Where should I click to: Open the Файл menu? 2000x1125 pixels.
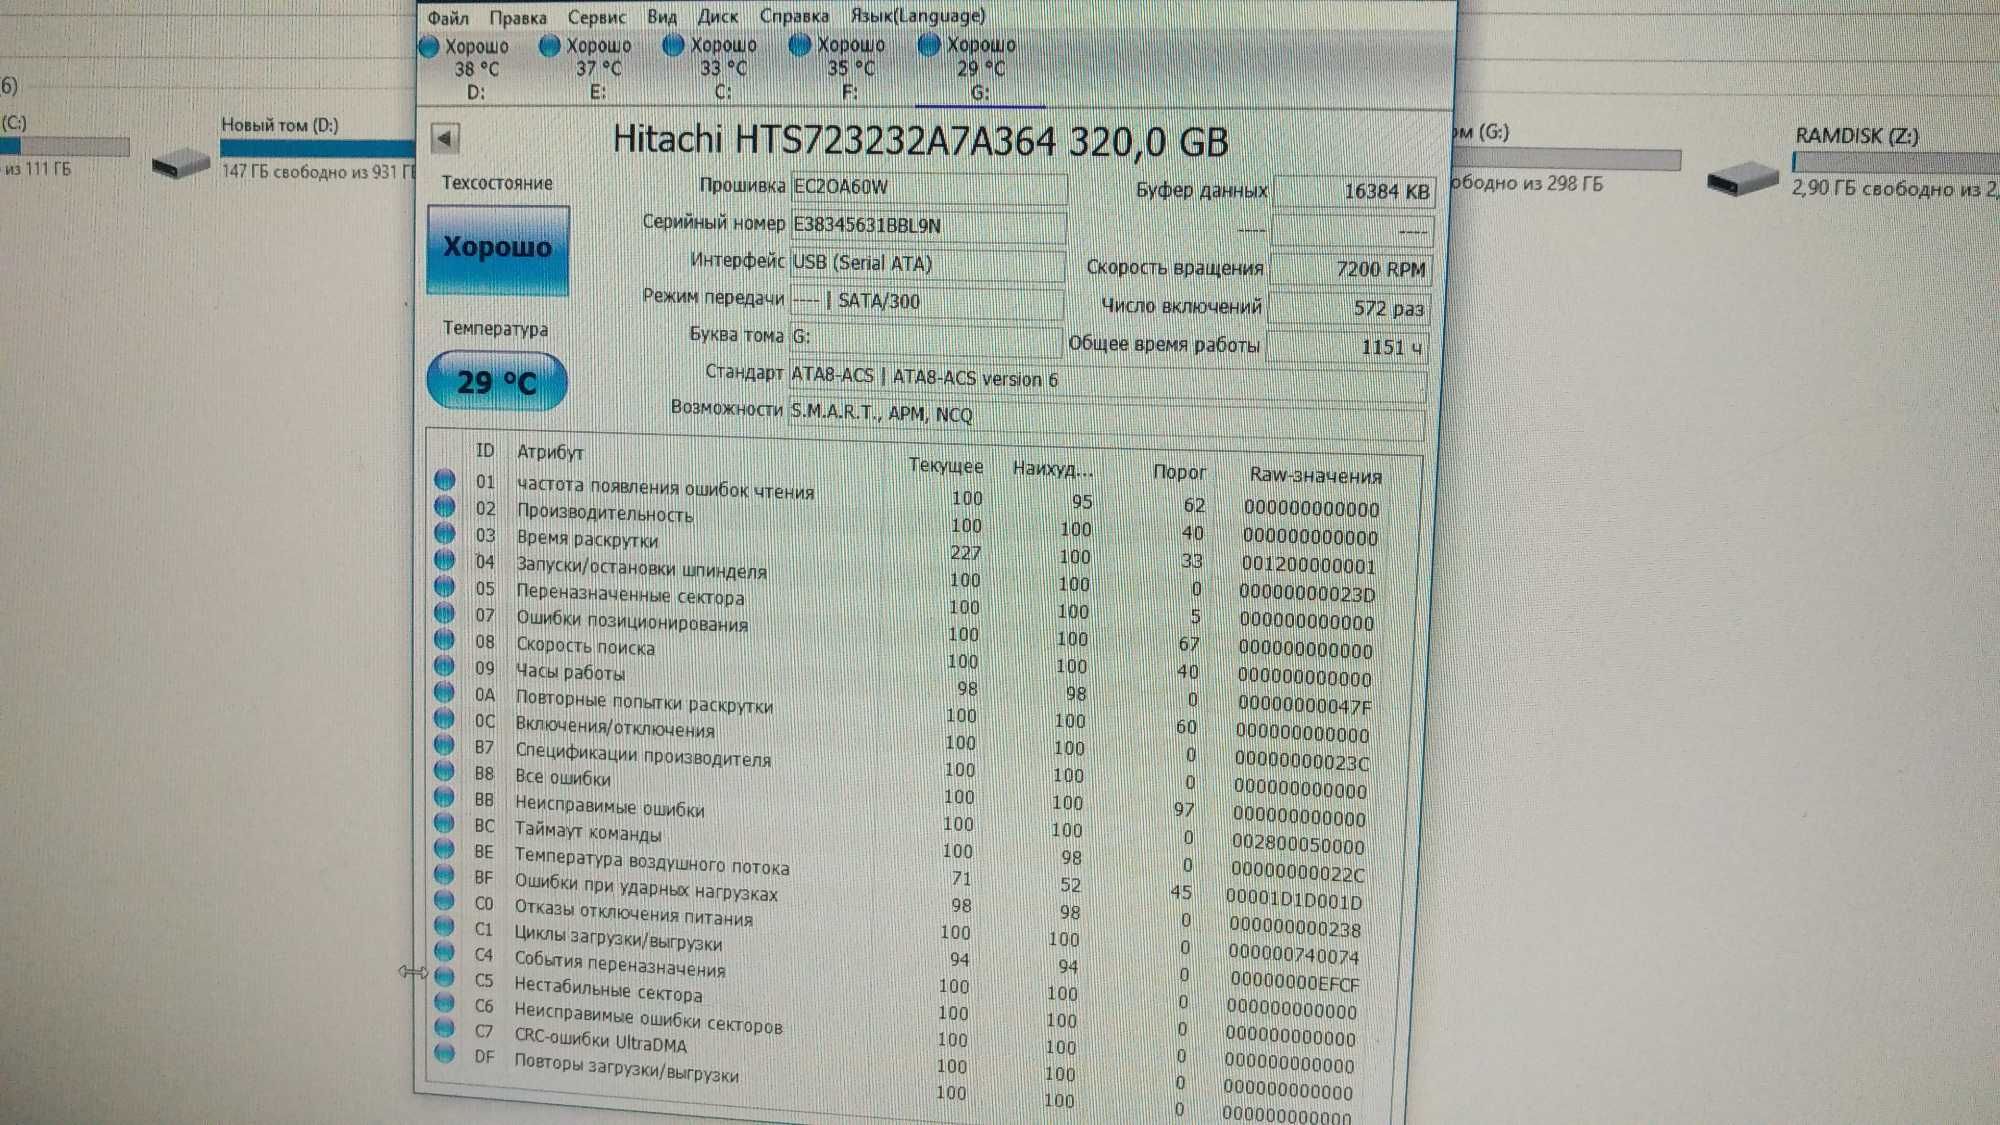tap(447, 18)
